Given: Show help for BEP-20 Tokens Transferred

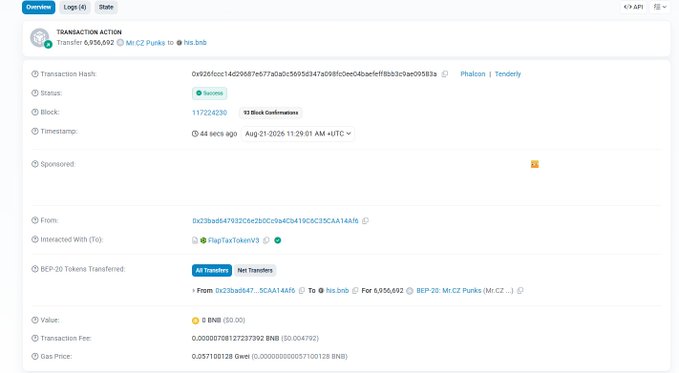Looking at the screenshot, I should pyautogui.click(x=35, y=269).
